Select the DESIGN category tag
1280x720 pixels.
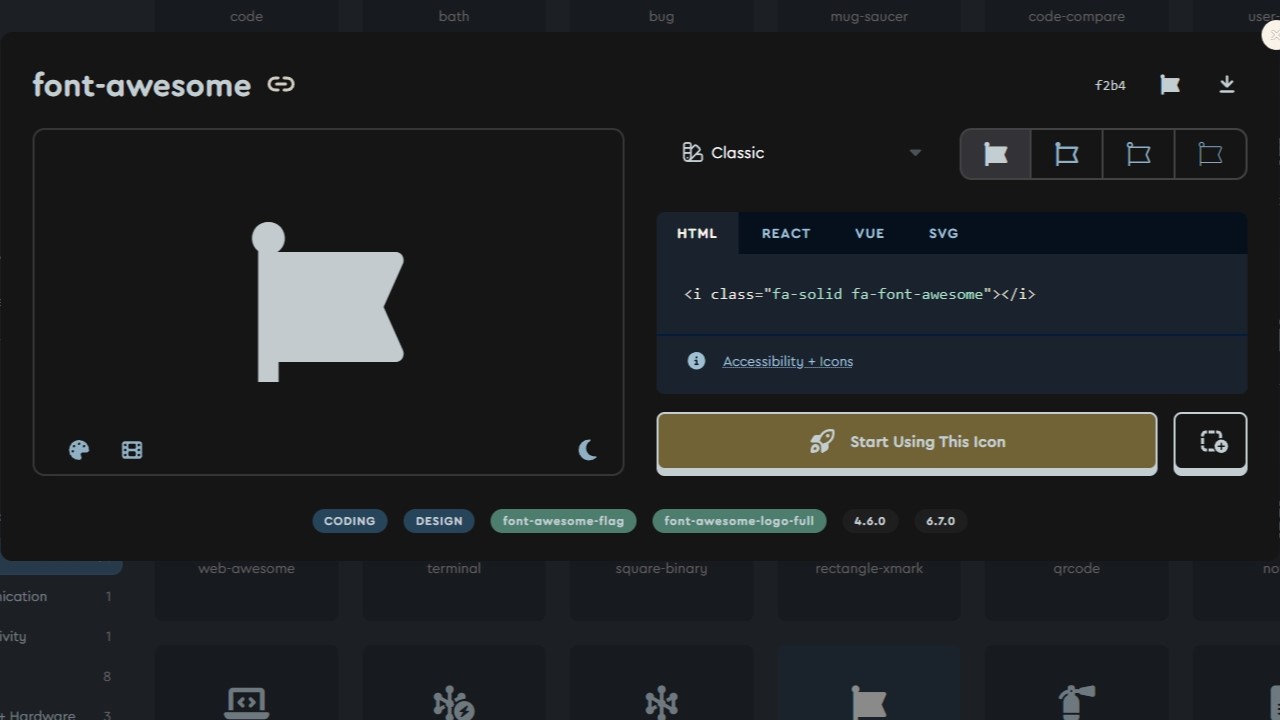(x=439, y=521)
